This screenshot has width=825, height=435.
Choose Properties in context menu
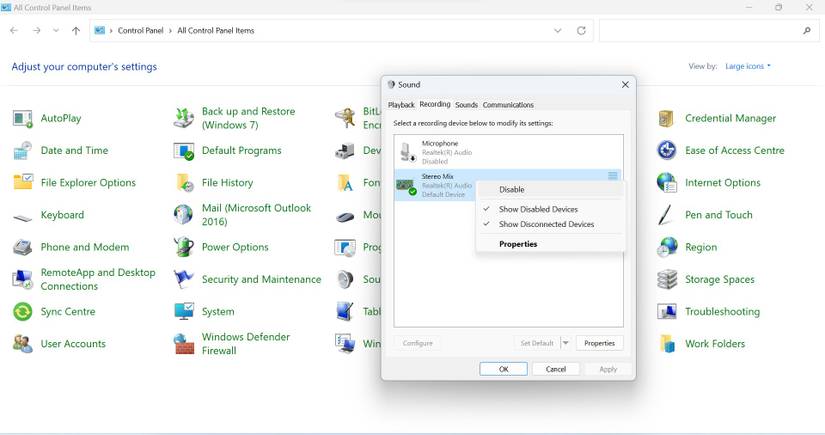[550, 244]
